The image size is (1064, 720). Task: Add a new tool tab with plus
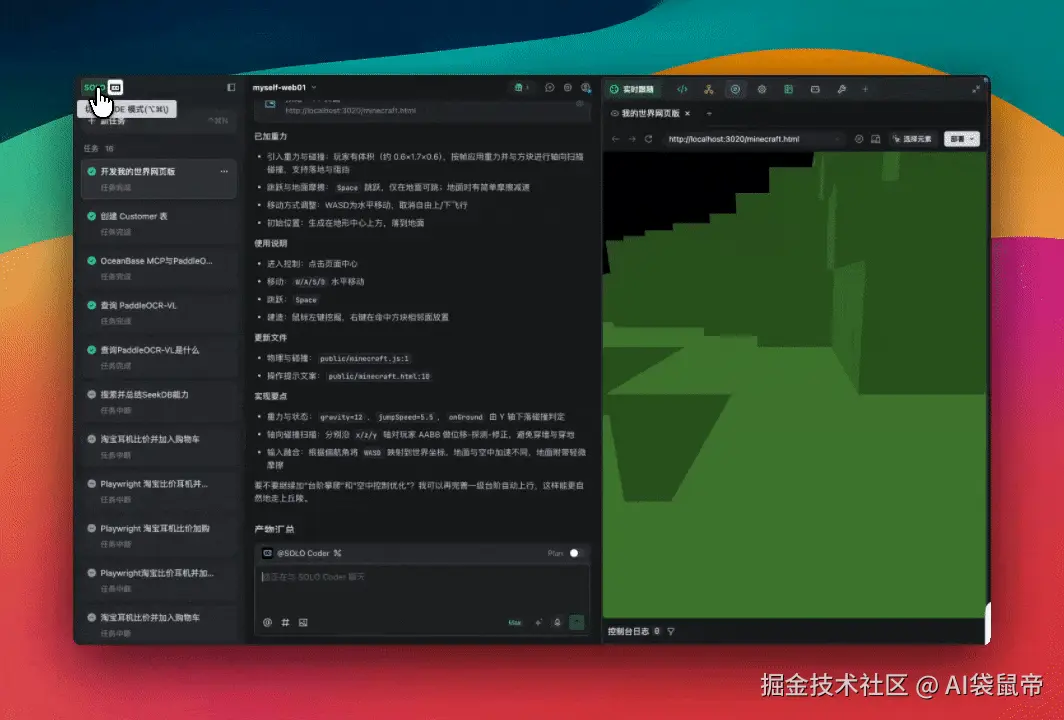click(x=865, y=90)
